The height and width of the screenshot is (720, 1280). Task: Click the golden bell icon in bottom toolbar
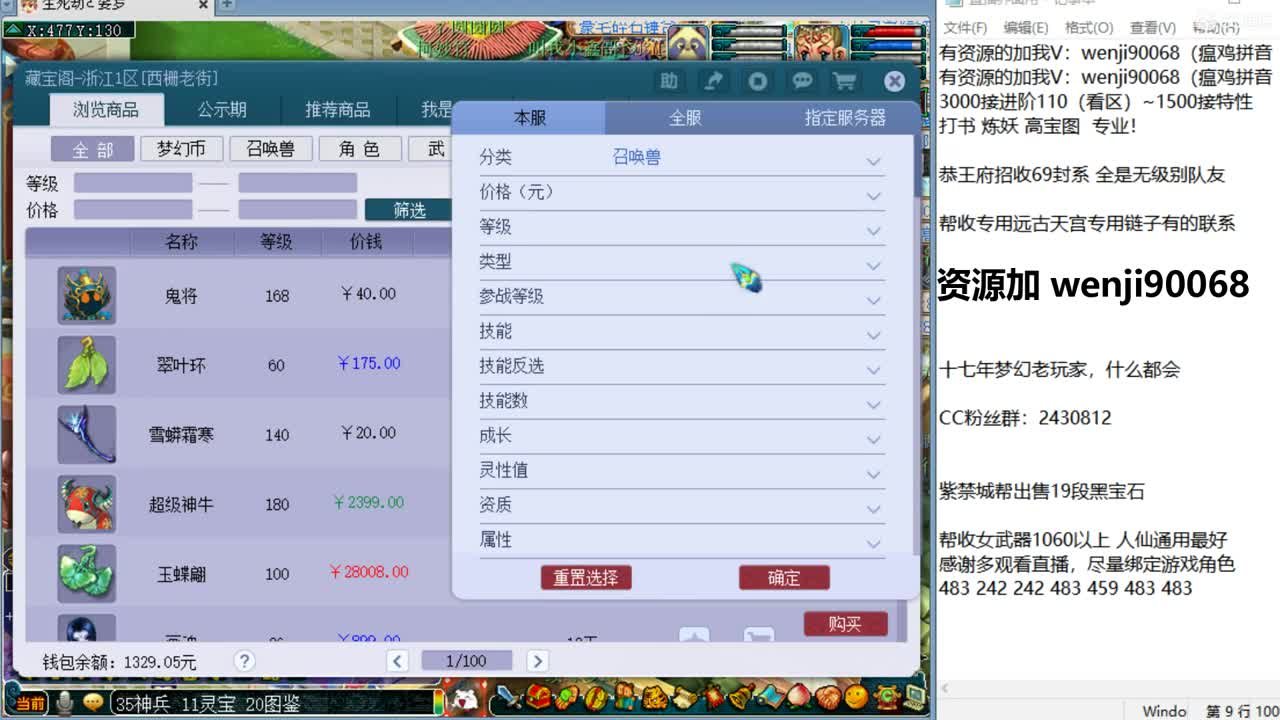743,695
